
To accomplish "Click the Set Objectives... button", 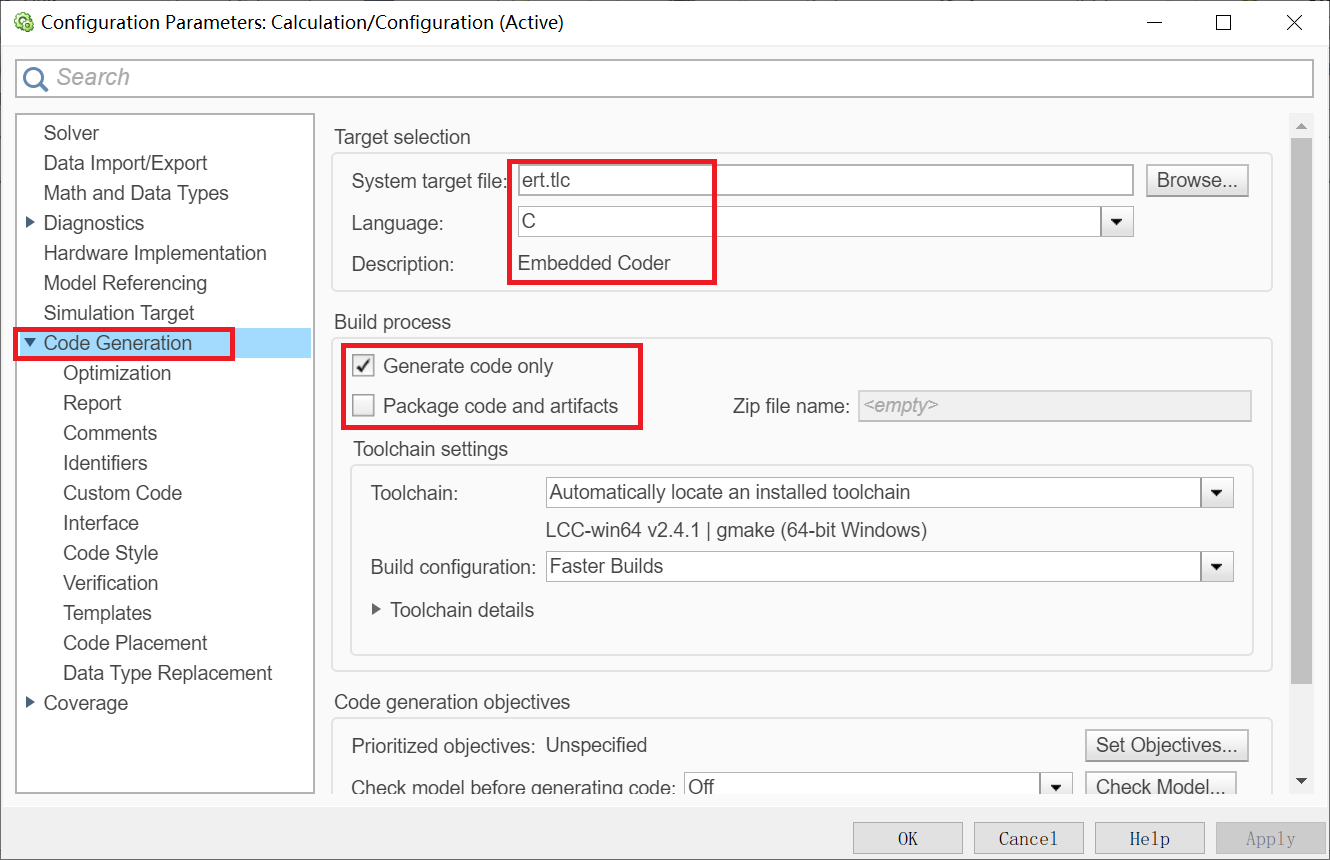I will pos(1166,745).
